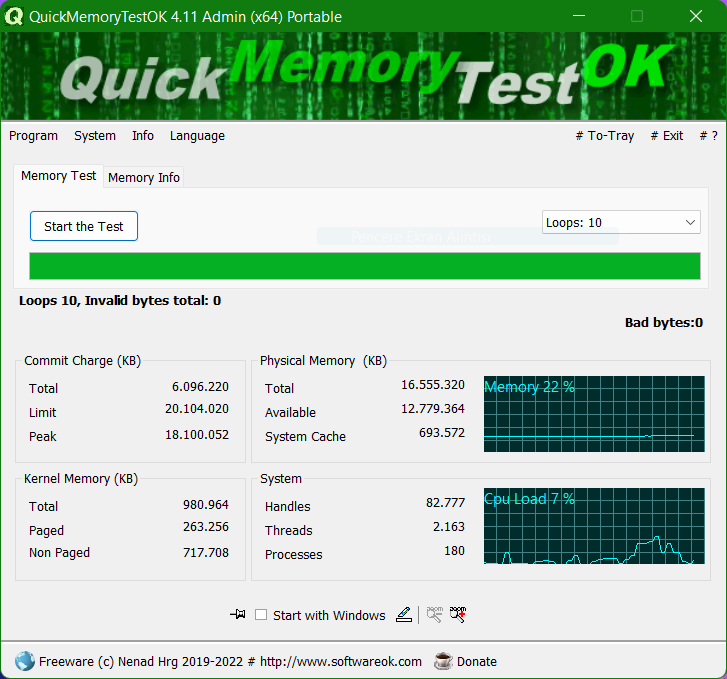Screen dimensions: 727x679
Task: Switch to the Memory Info tab
Action: (144, 178)
